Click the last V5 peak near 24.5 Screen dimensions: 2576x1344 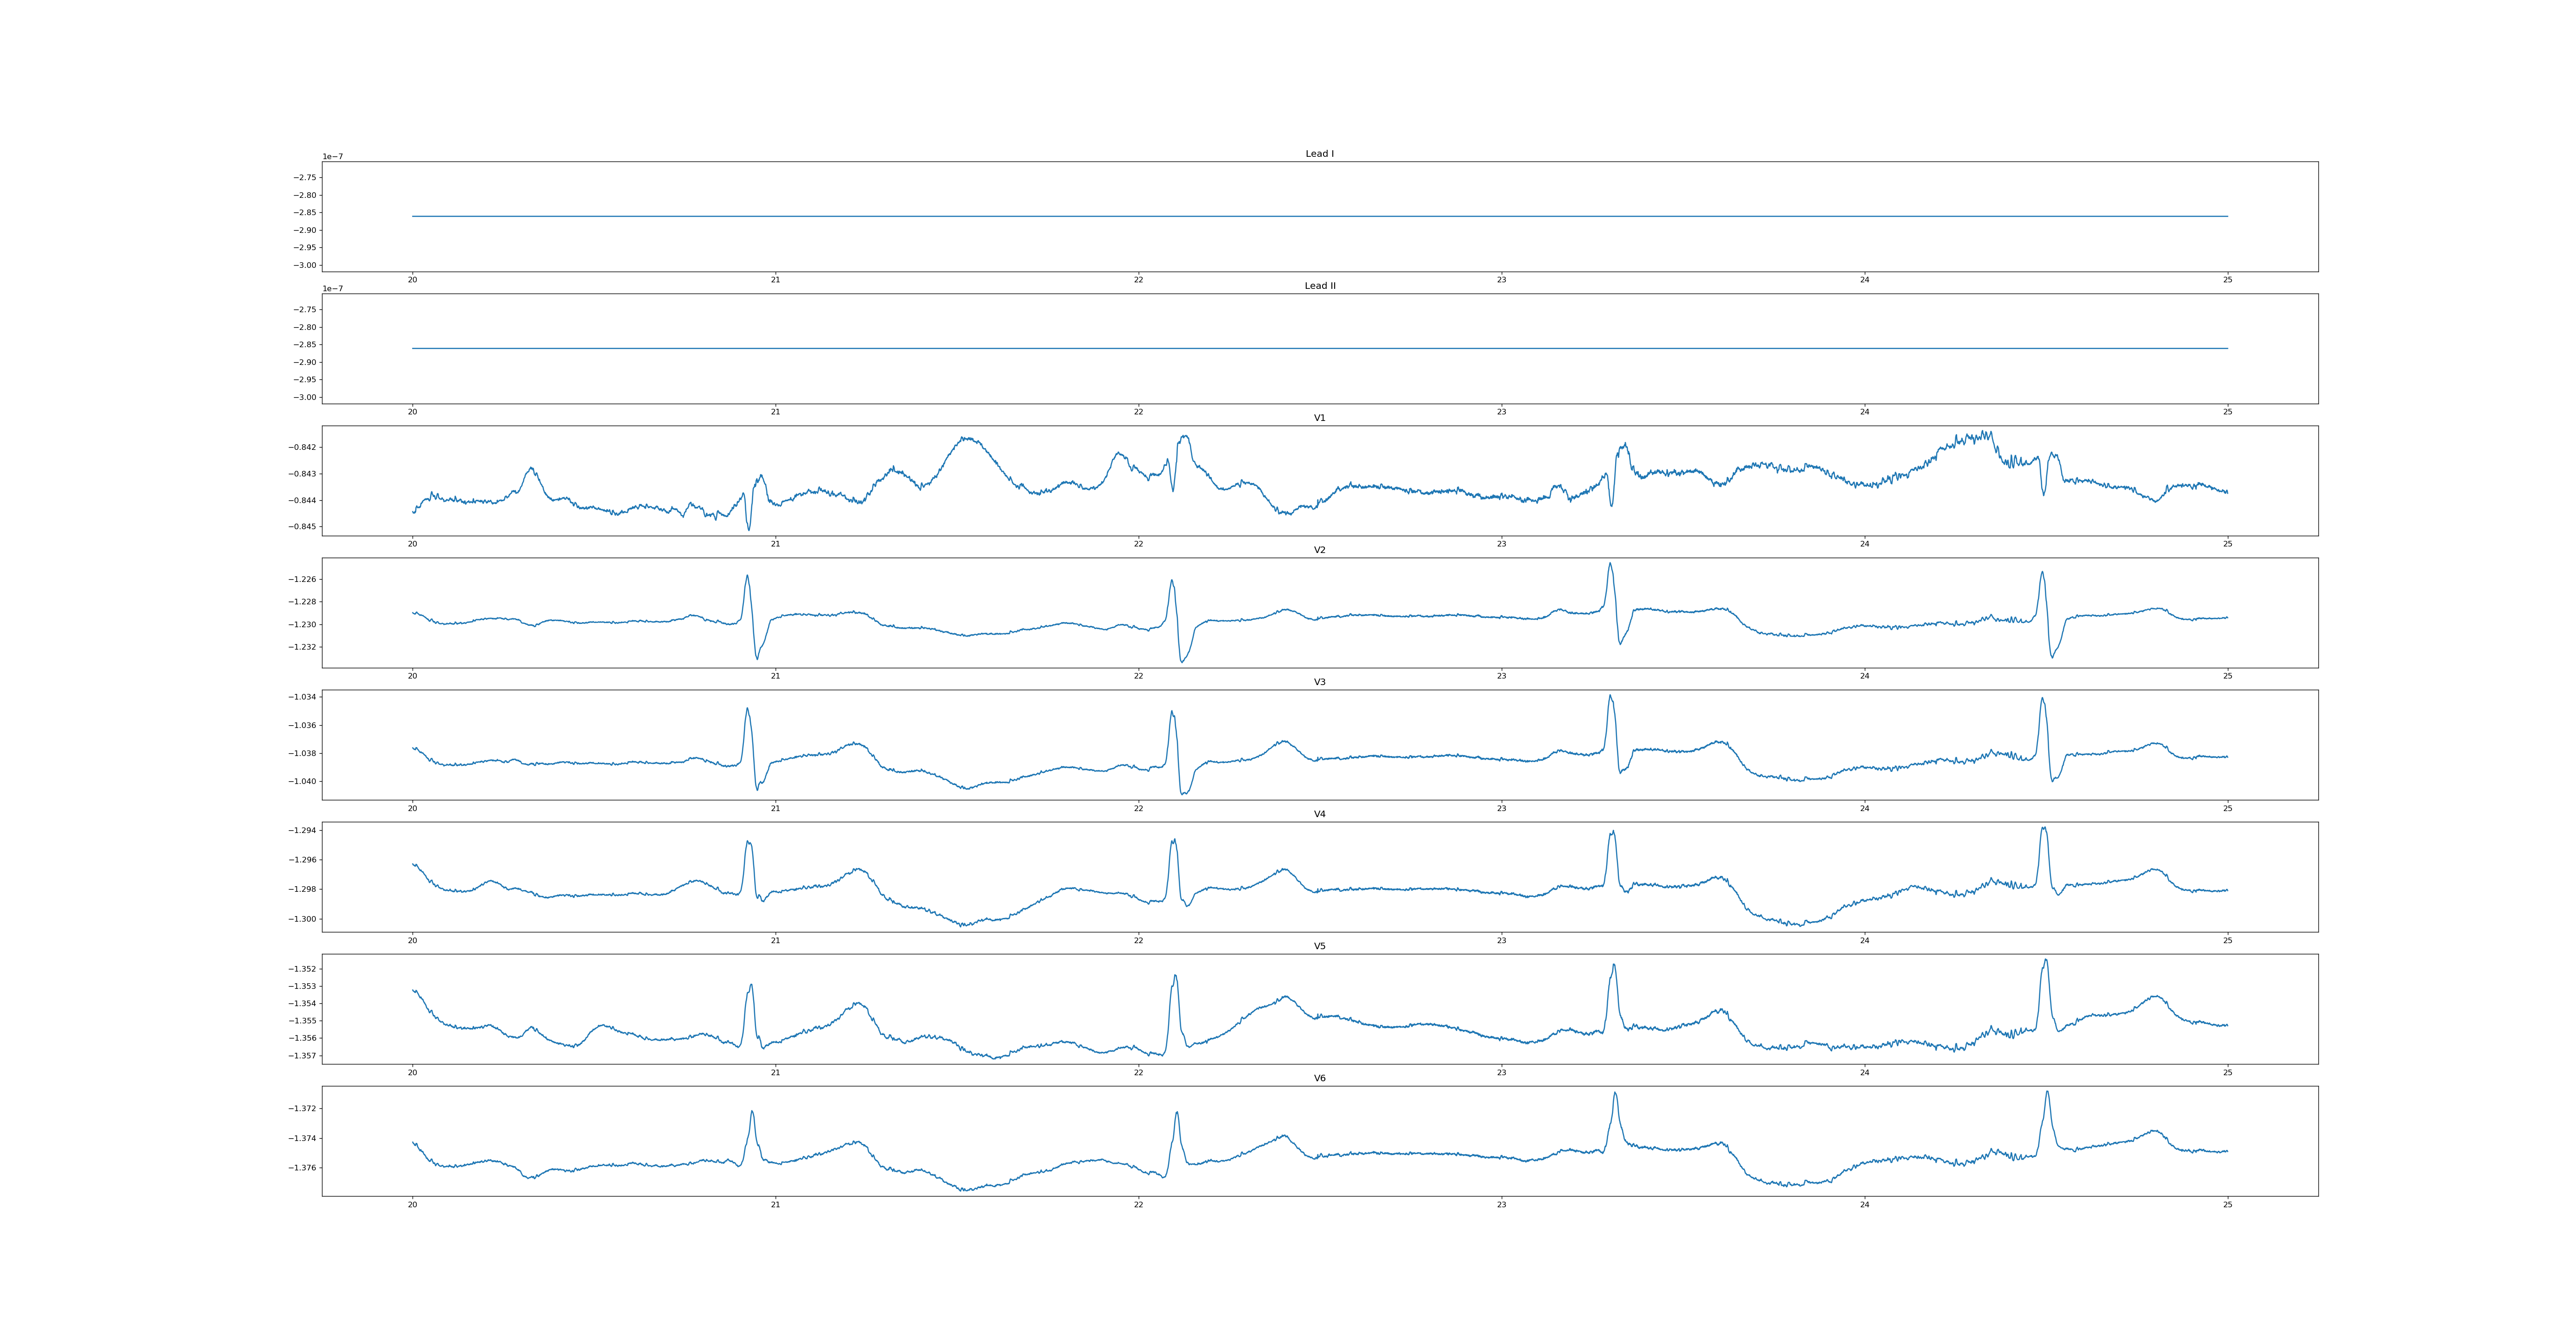(2045, 961)
